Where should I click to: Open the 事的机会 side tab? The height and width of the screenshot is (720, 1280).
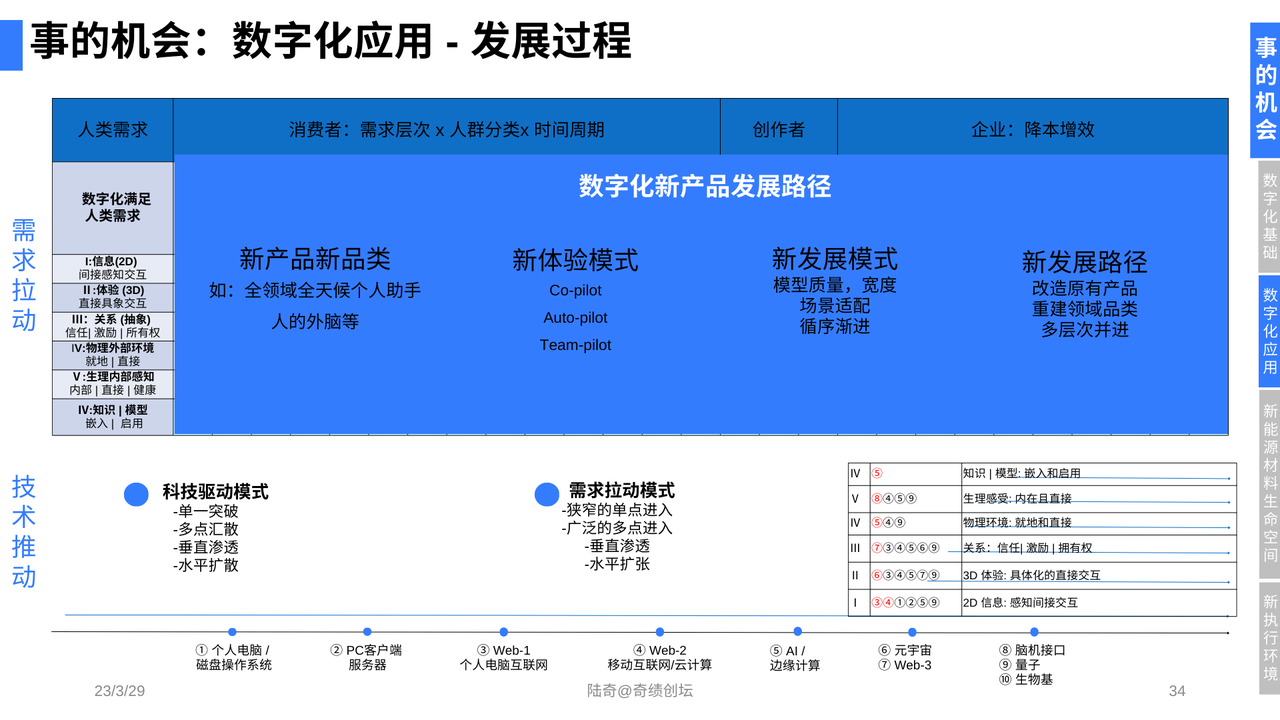click(1265, 90)
